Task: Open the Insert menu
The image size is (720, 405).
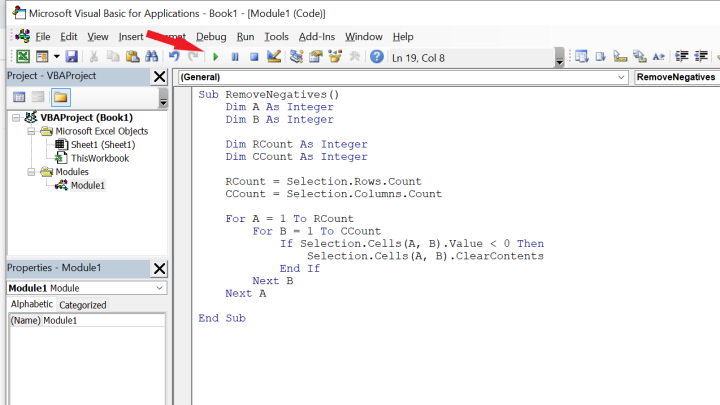Action: (x=131, y=37)
